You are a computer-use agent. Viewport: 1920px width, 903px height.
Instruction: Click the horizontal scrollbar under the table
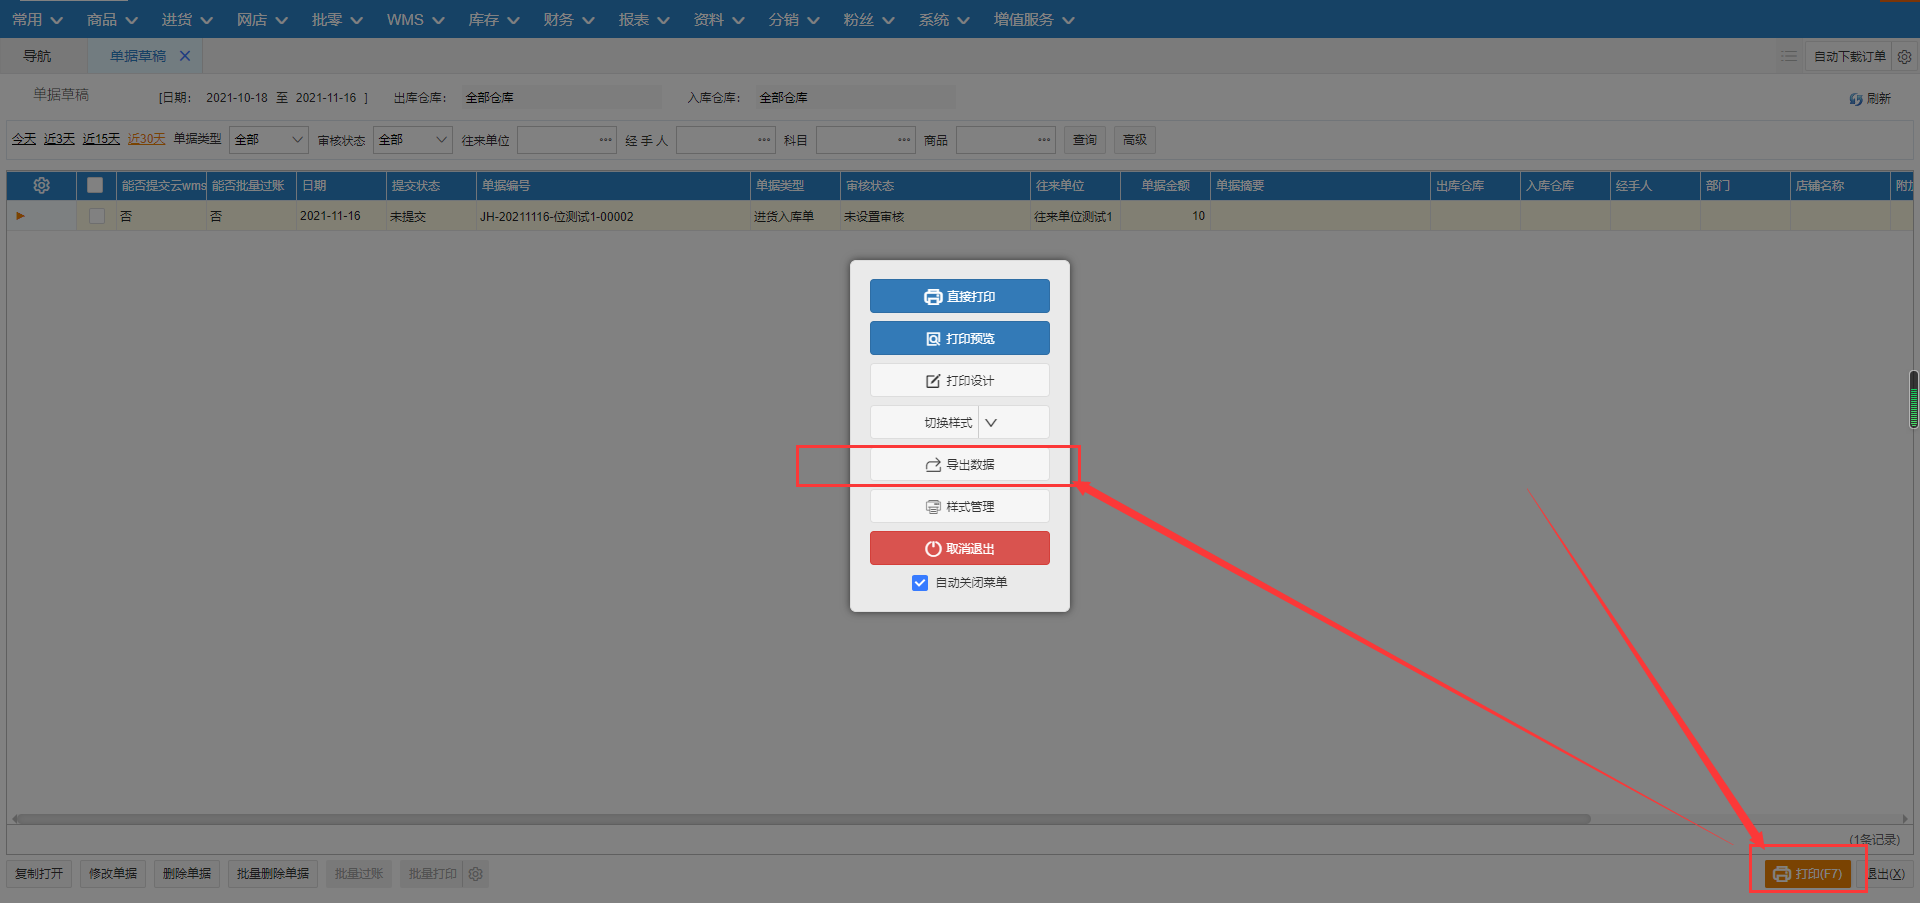[800, 818]
